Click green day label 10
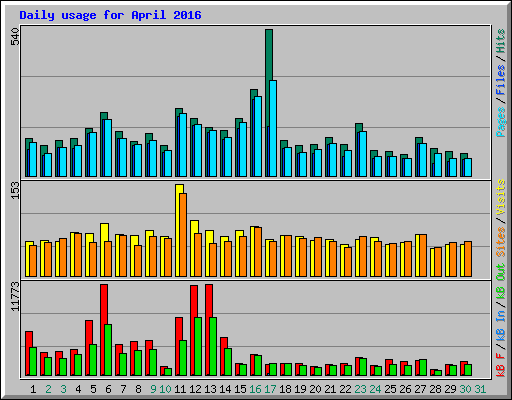The width and height of the screenshot is (512, 400). tap(165, 389)
